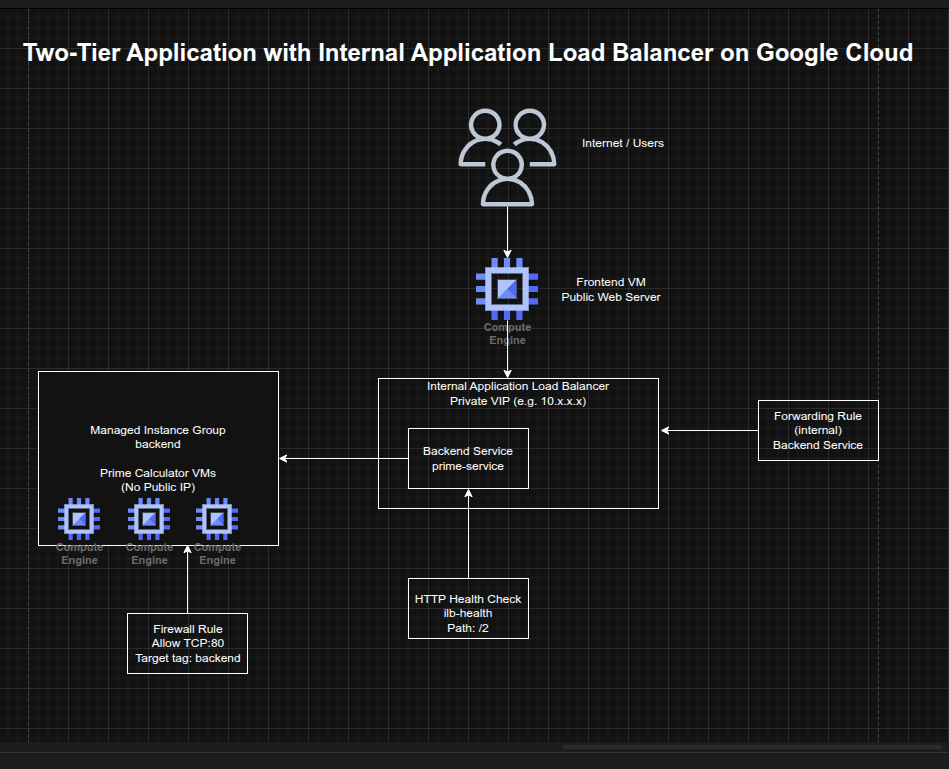Select the arrow from Forwarding Rule to load balancer
The height and width of the screenshot is (769, 949).
point(710,431)
